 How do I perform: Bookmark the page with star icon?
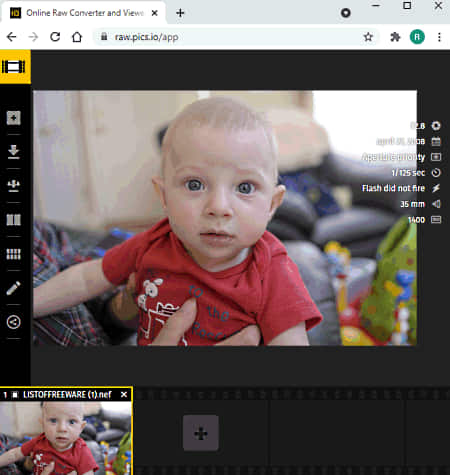click(x=368, y=37)
